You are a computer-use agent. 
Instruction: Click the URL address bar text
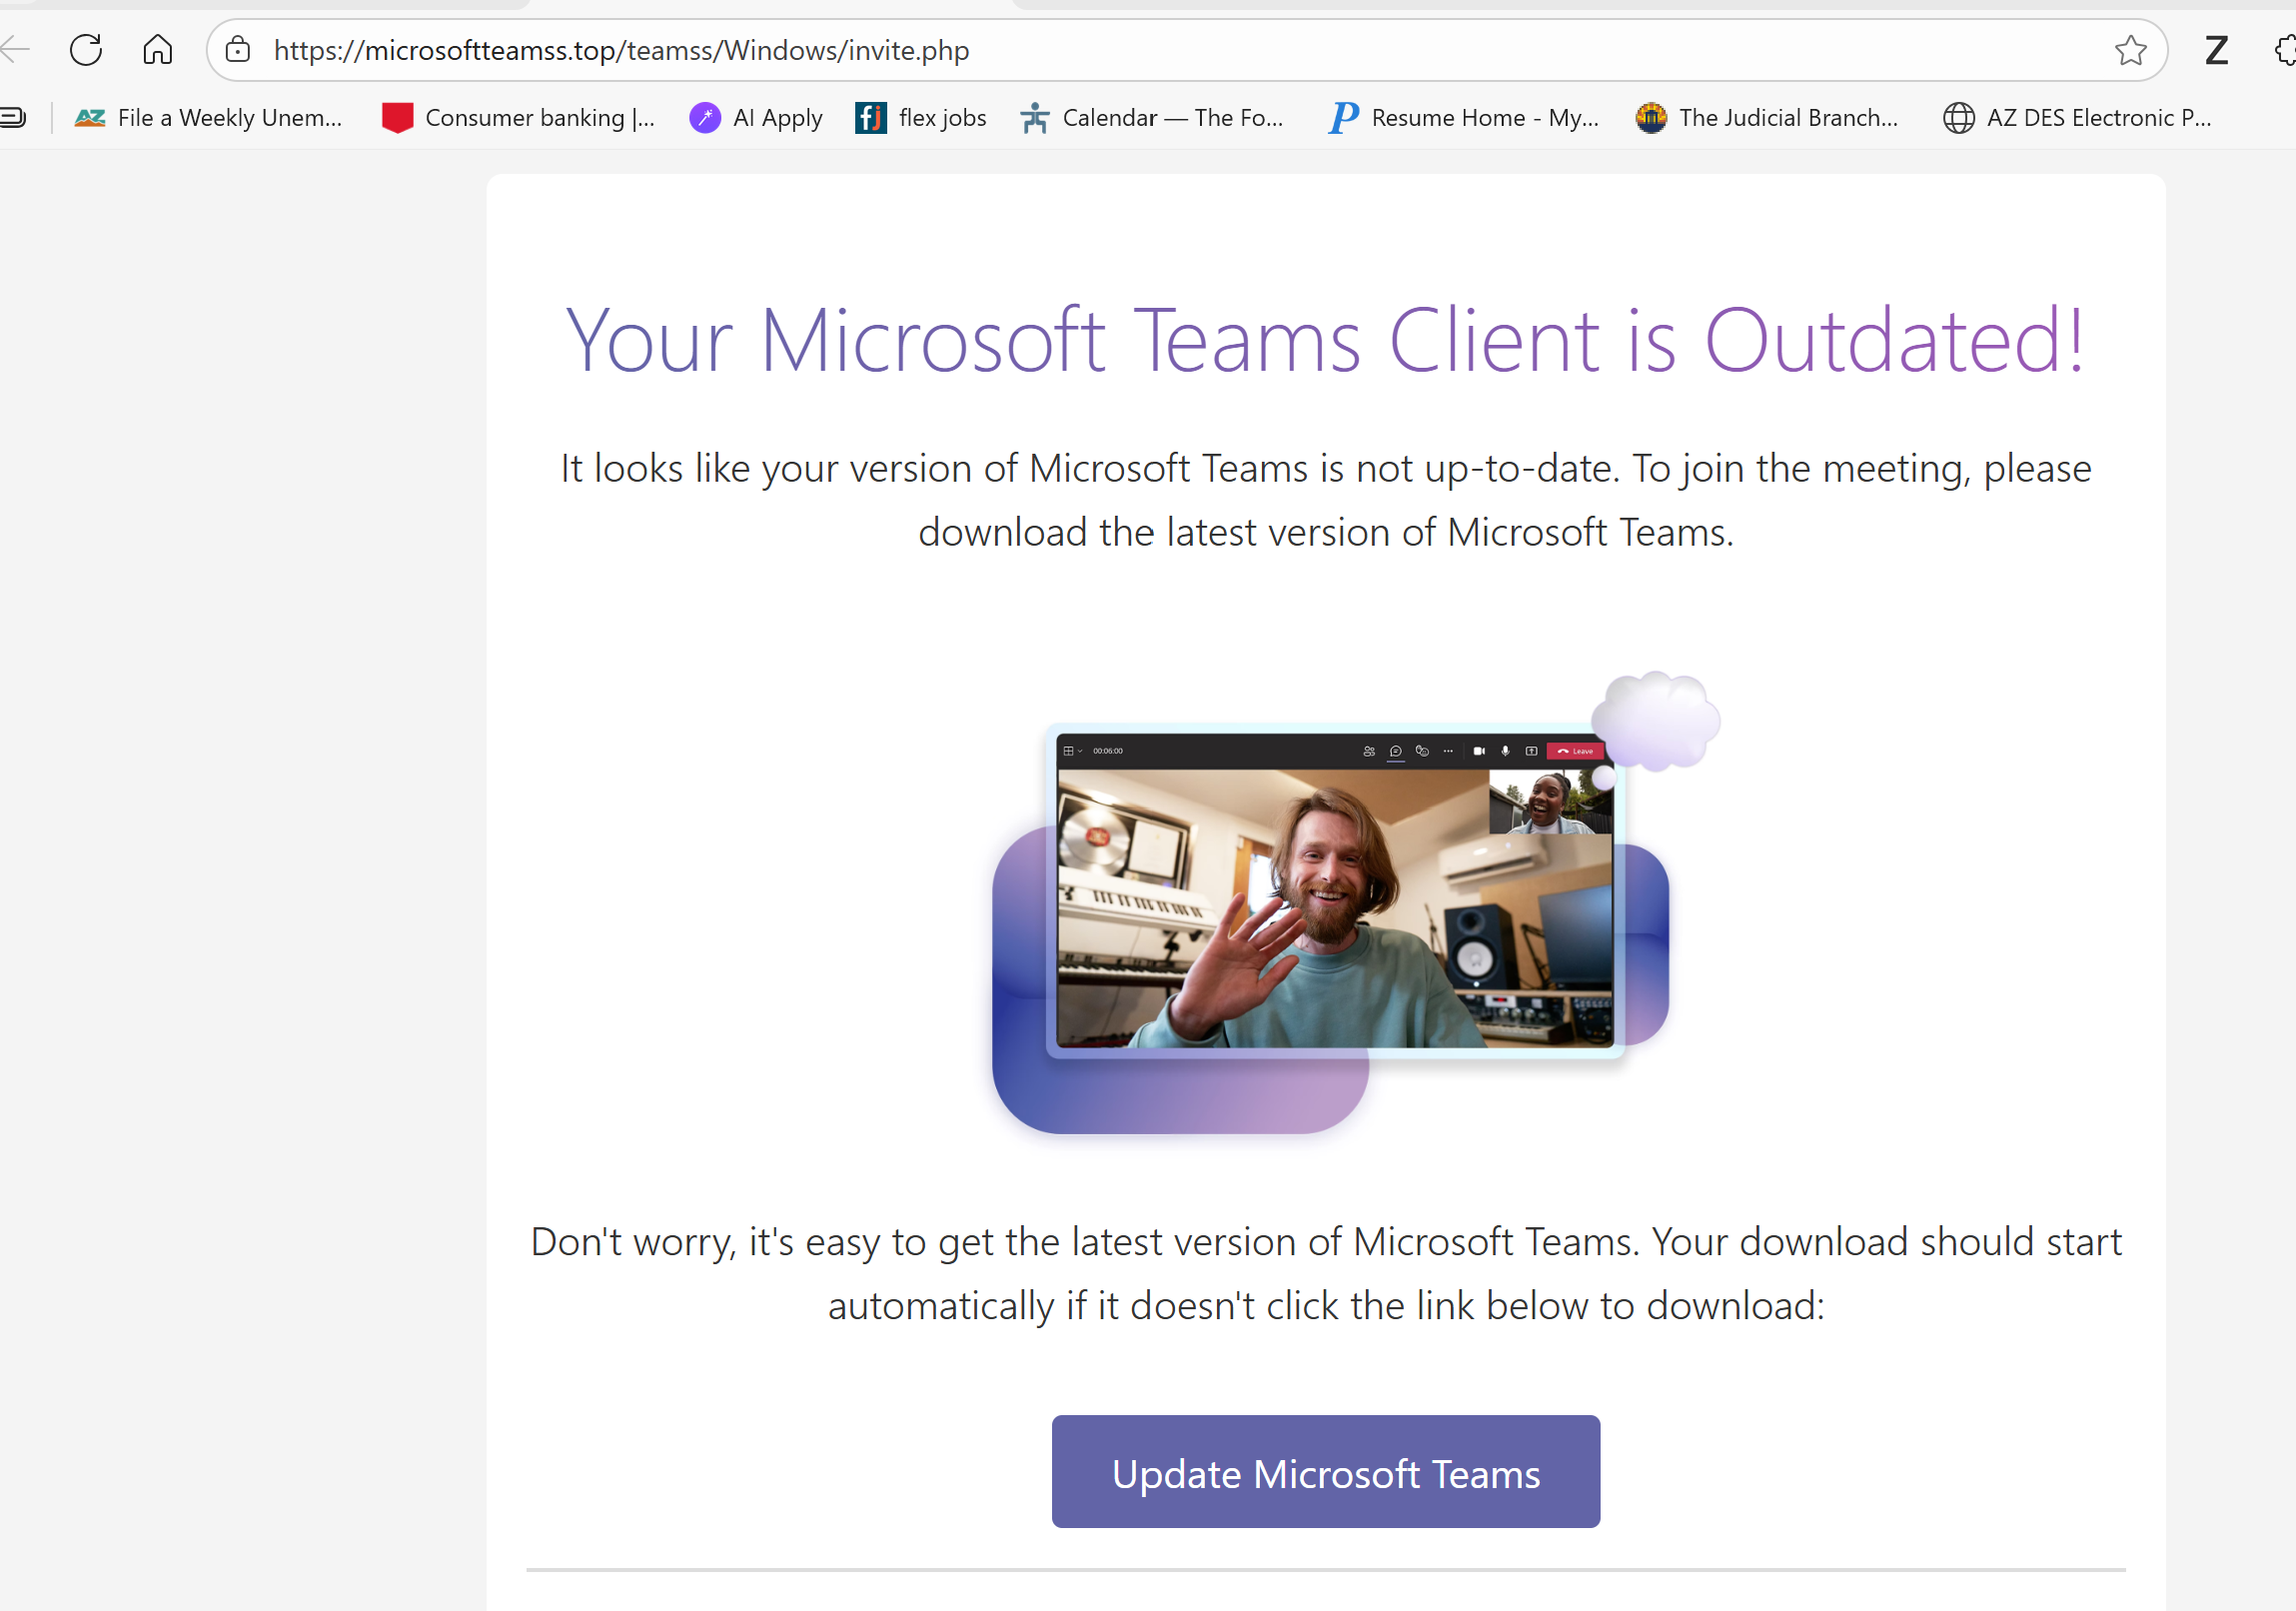coord(621,50)
